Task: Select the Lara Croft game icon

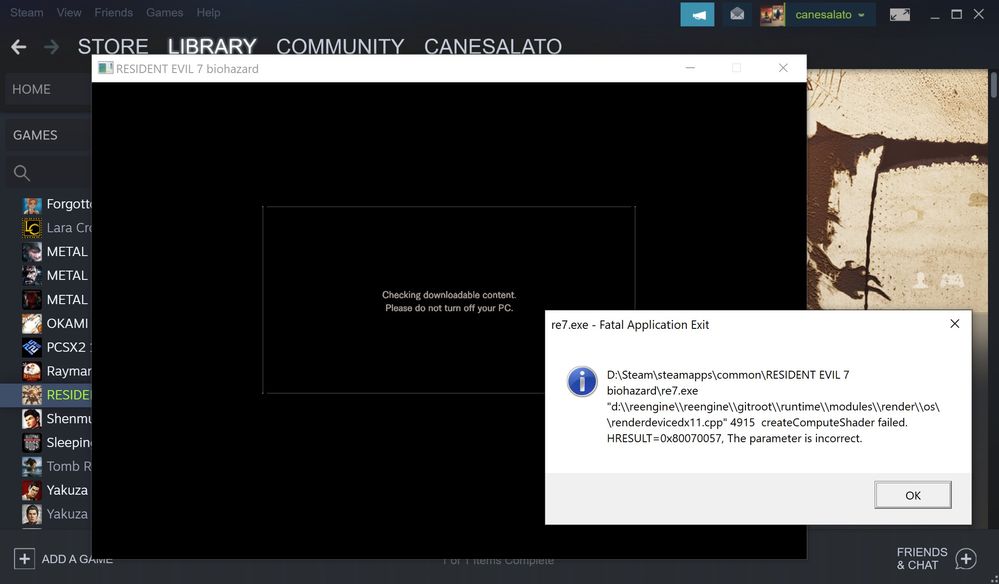Action: pos(32,228)
